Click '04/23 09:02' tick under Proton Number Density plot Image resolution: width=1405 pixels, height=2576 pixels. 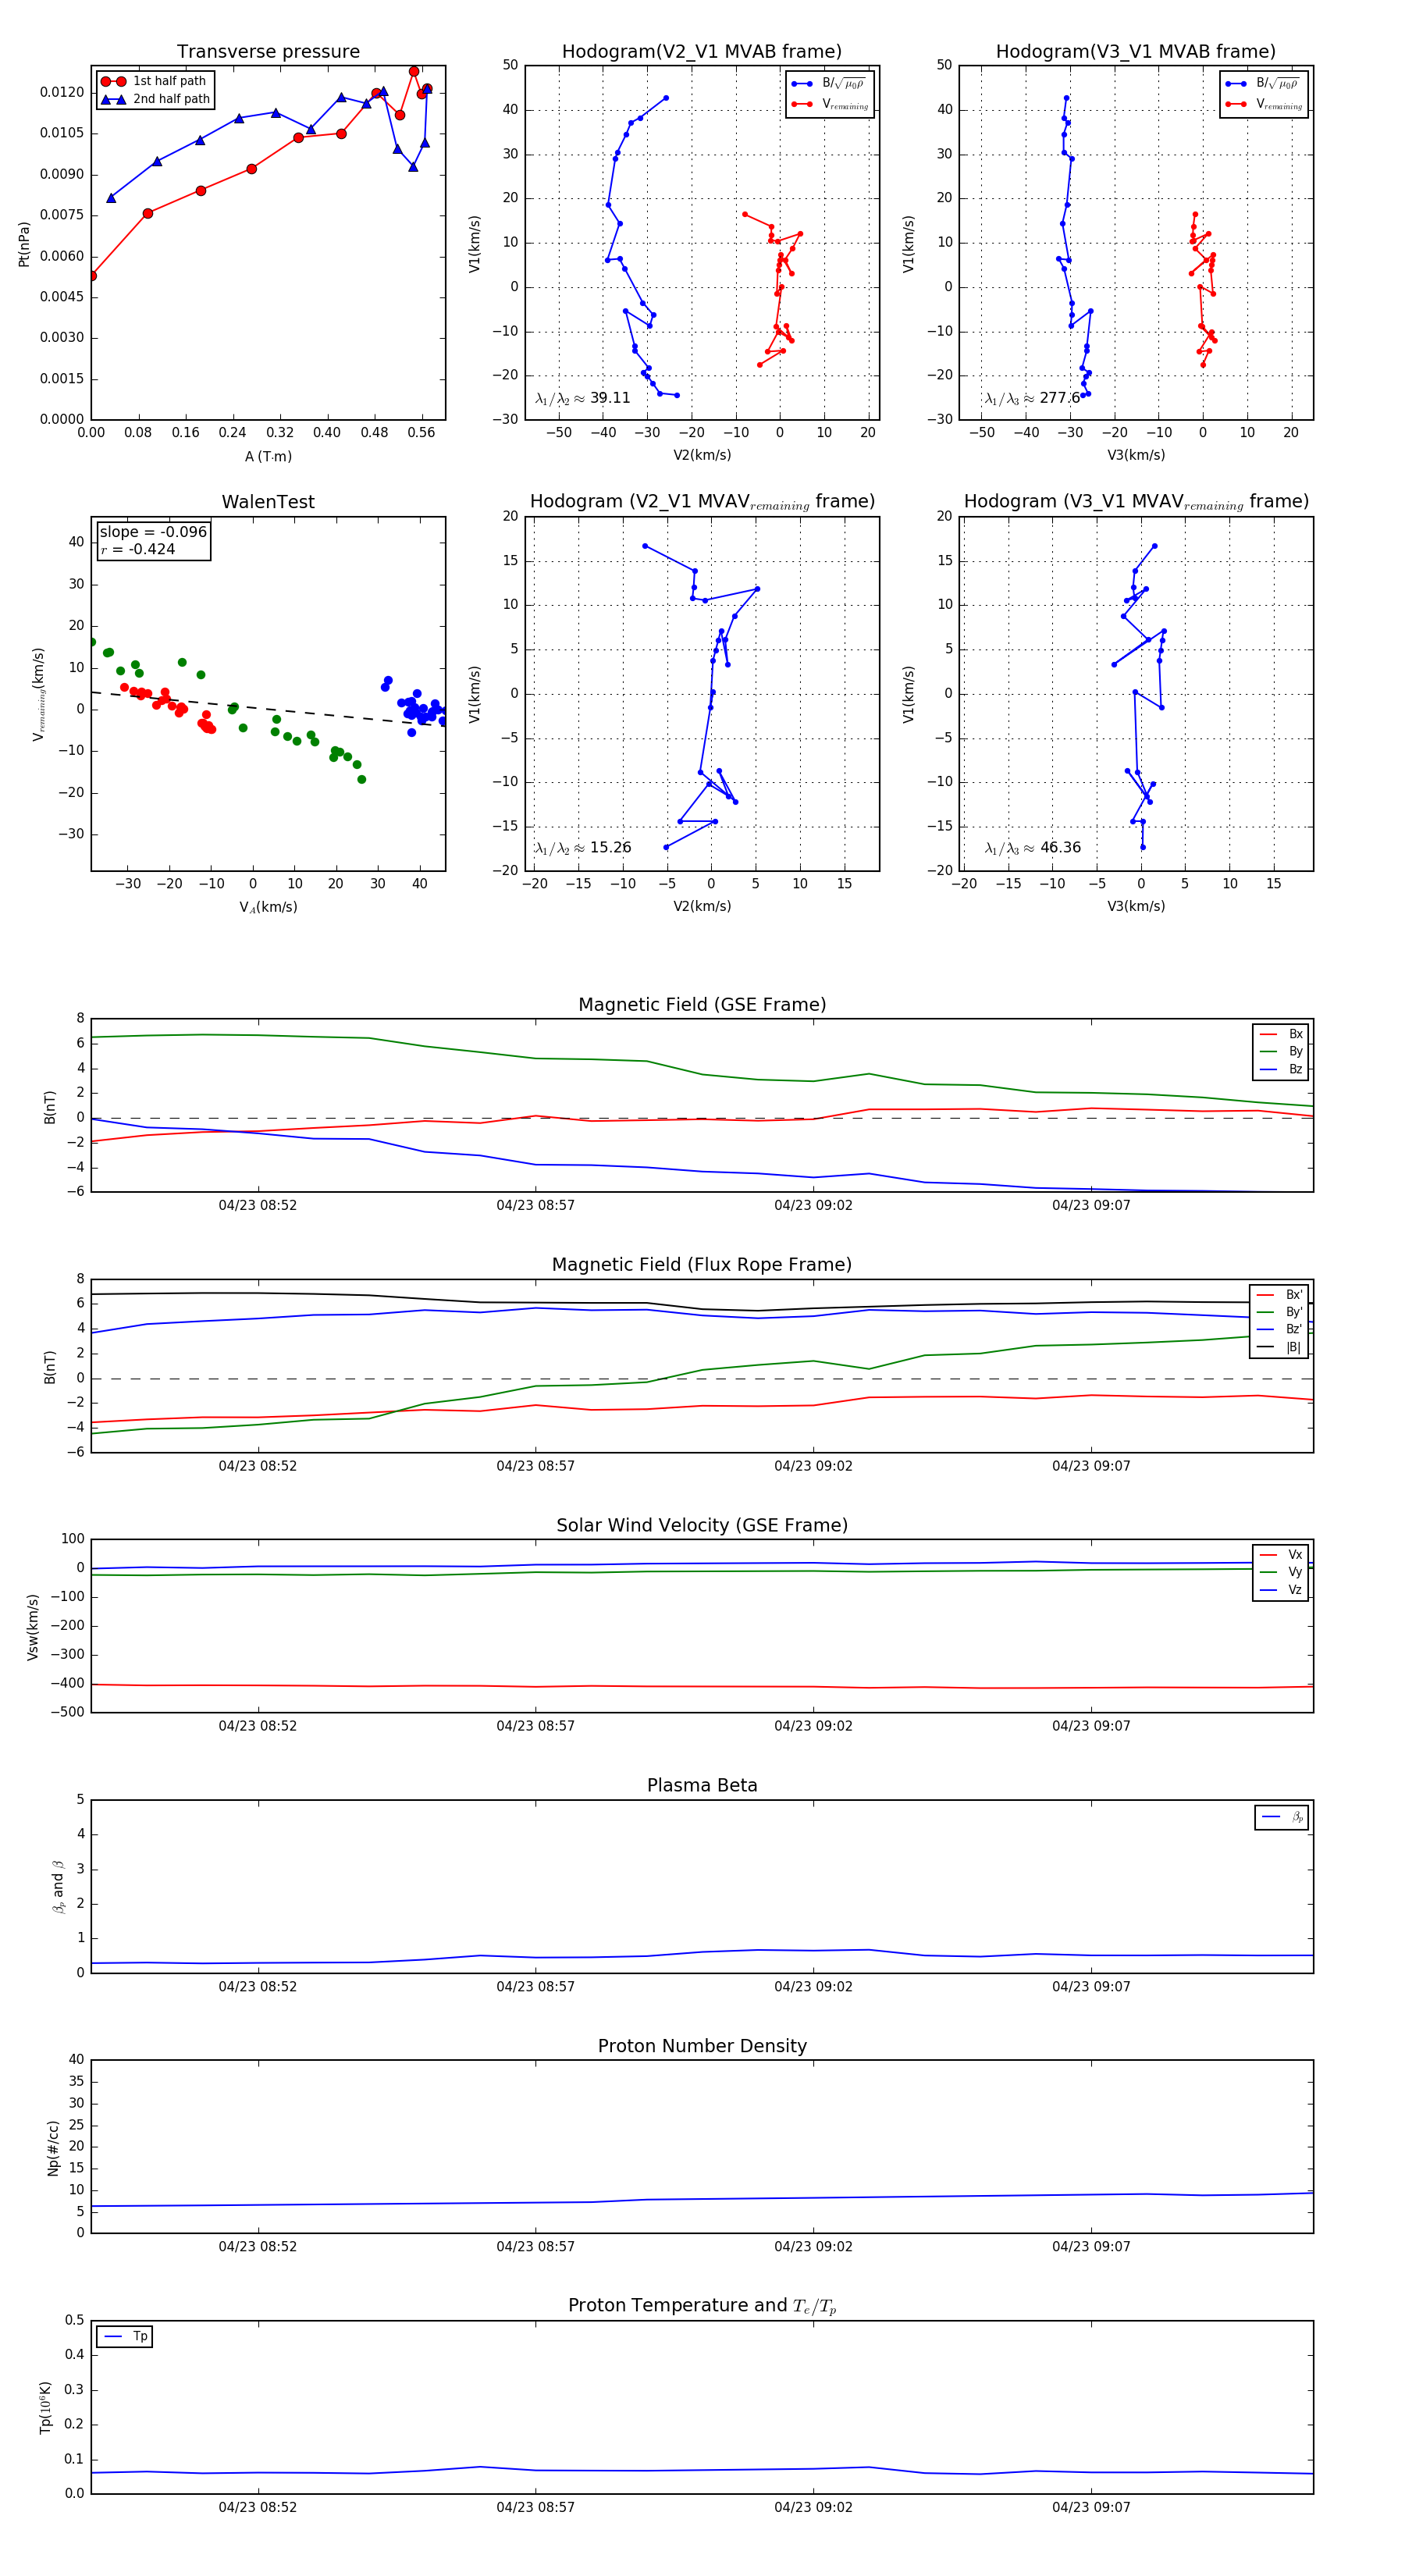[x=813, y=2247]
